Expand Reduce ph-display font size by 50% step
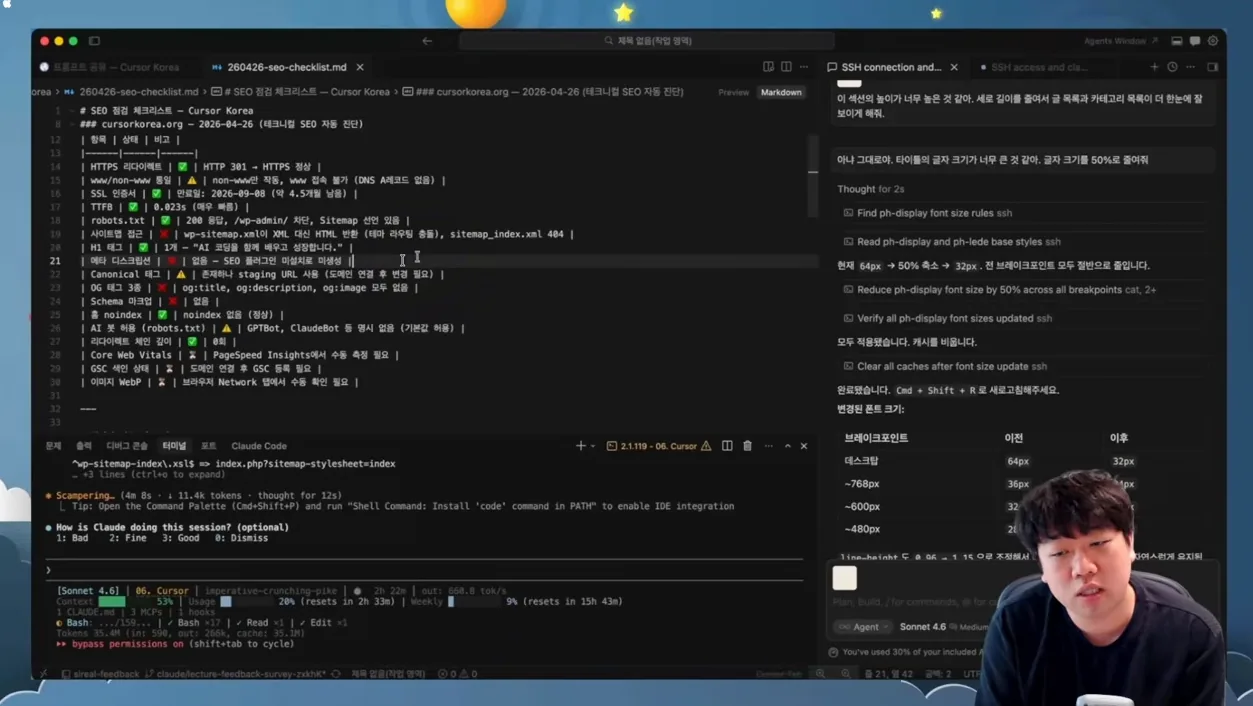Viewport: 1253px width, 706px height. click(x=999, y=290)
